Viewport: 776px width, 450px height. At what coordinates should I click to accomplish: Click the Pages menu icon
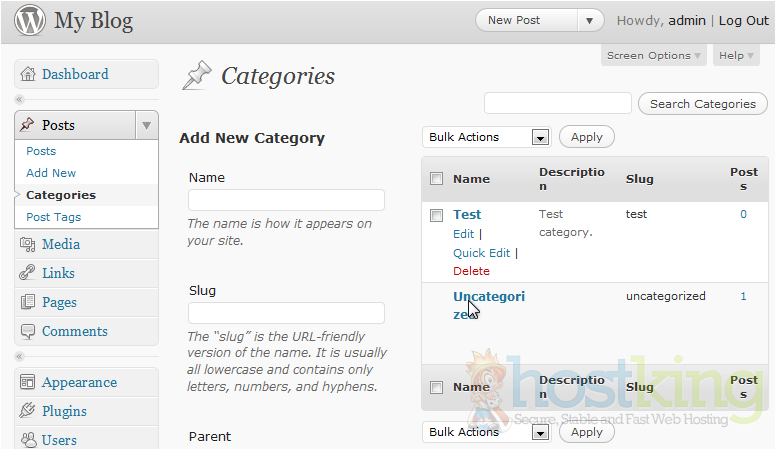tap(27, 303)
